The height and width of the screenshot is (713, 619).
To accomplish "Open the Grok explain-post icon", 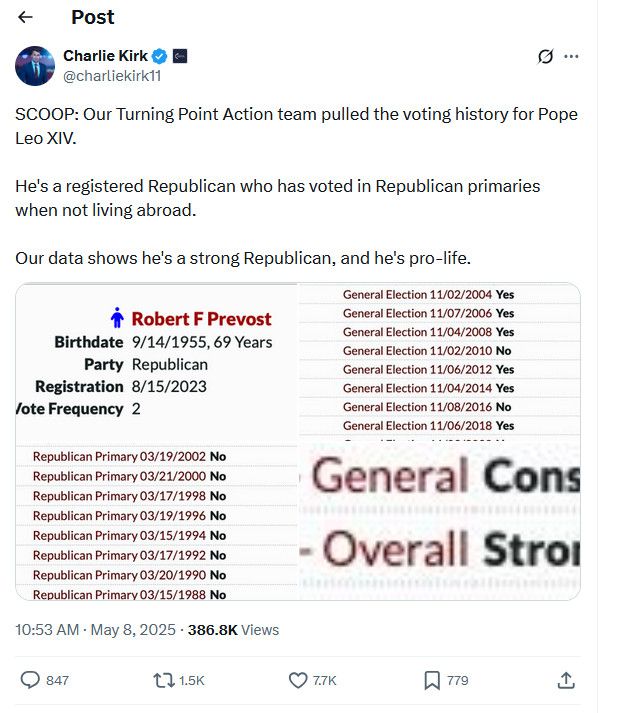I will 545,56.
